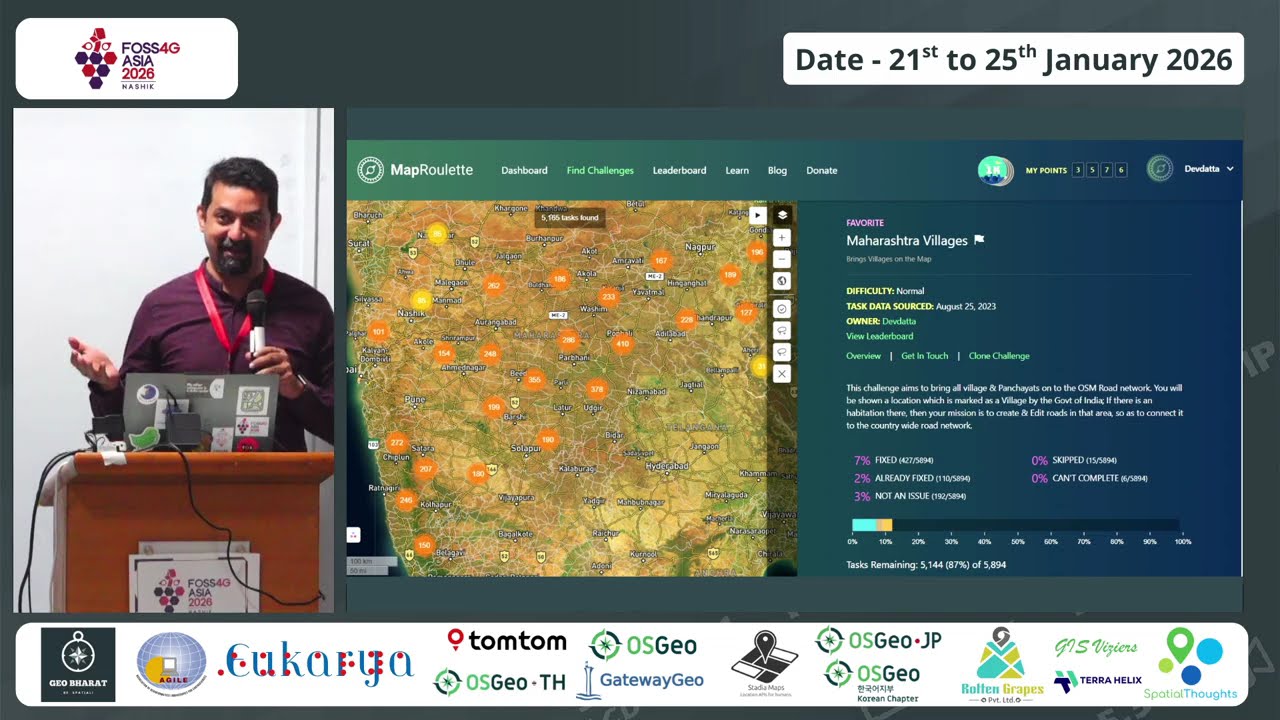The height and width of the screenshot is (720, 1280).
Task: Click the Maharashtra Villages title
Action: click(x=907, y=240)
